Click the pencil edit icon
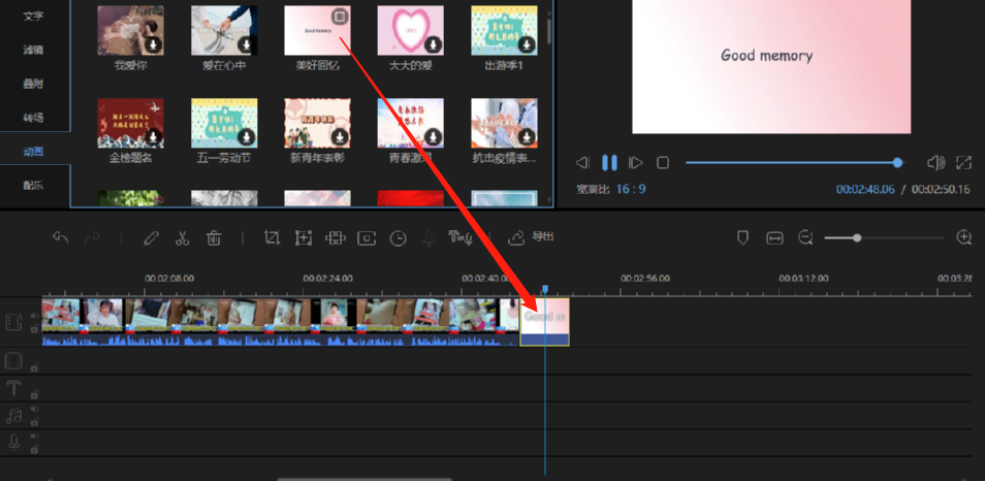This screenshot has height=481, width=985. [x=151, y=238]
